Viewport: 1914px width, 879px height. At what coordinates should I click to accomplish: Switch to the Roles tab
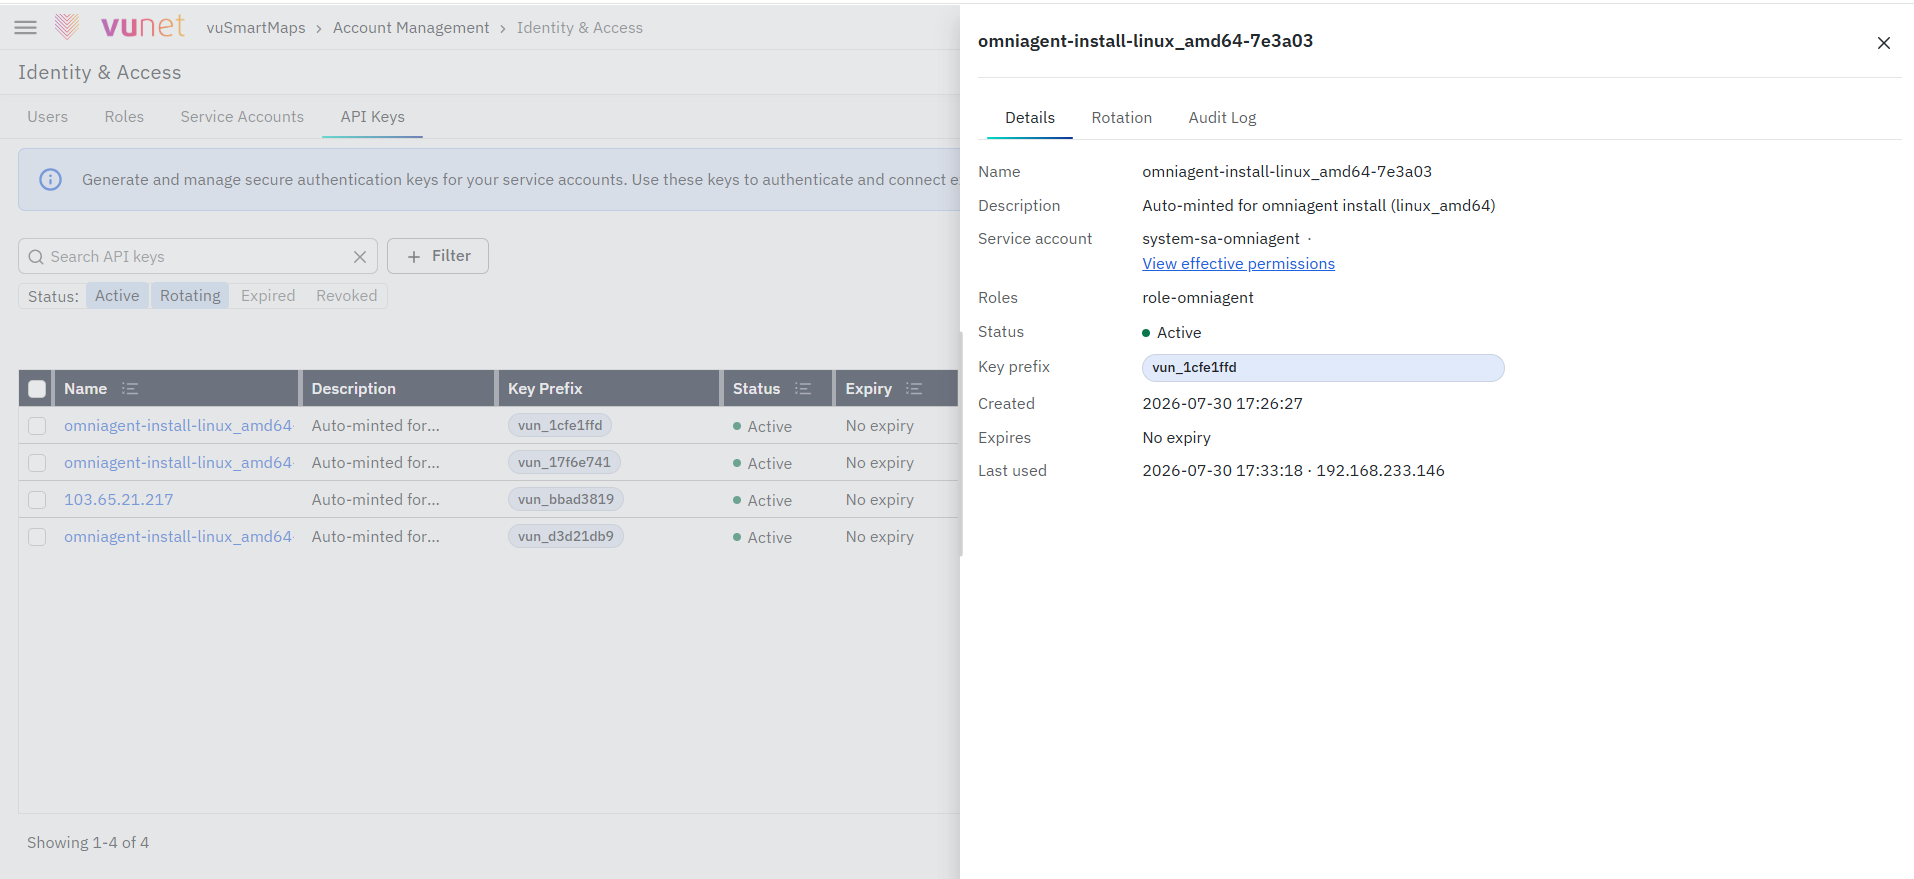(x=124, y=117)
